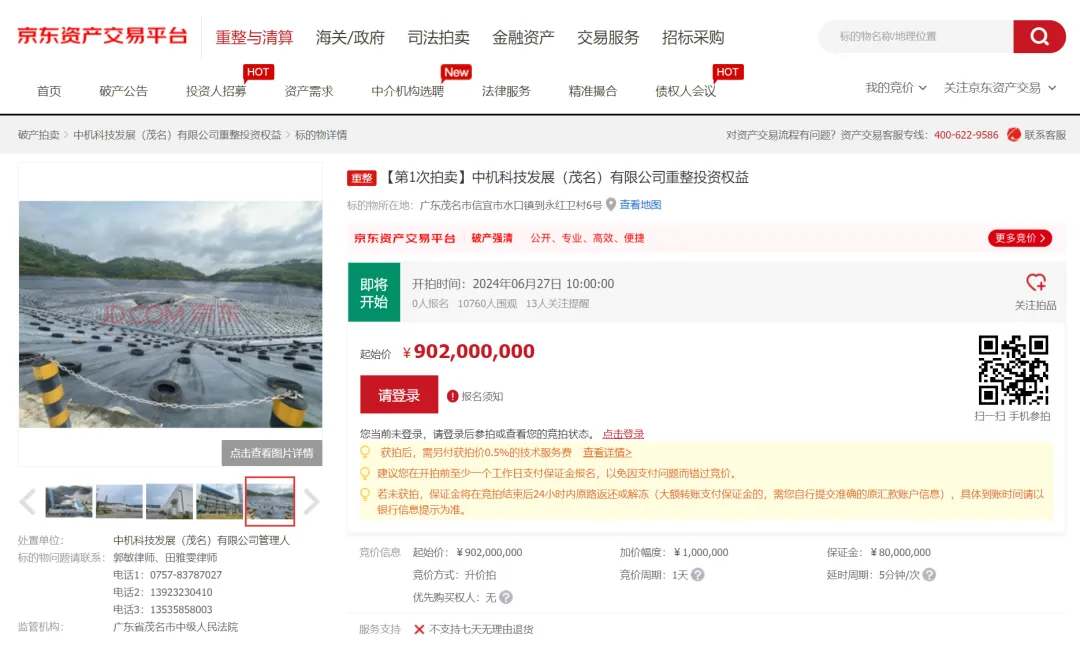Click the auction title 【第1次拍卖】中机科技发展

(565, 177)
